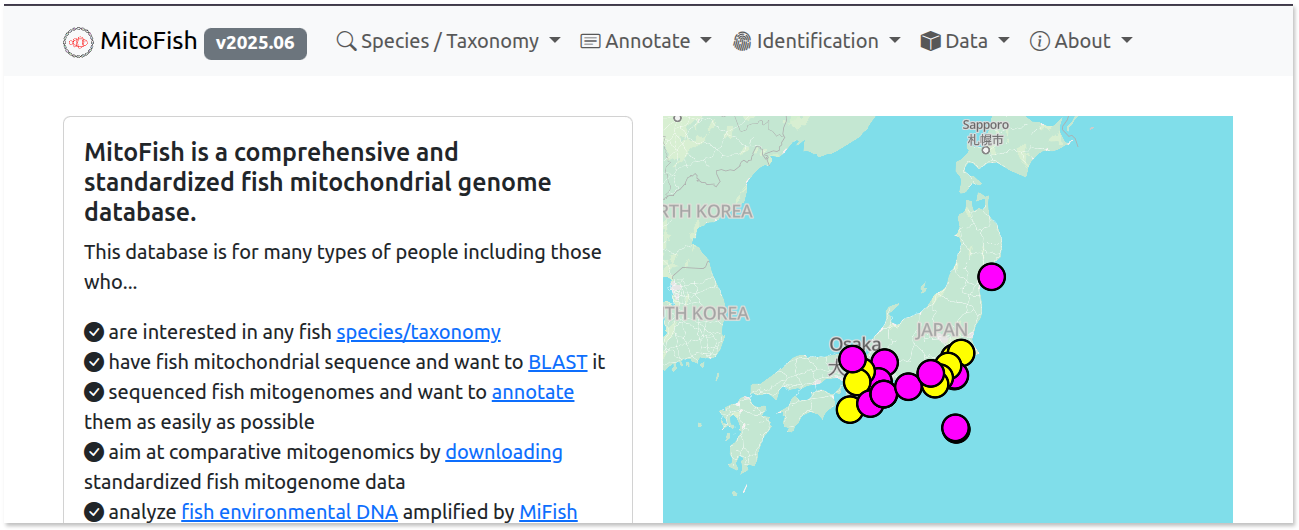The image size is (1299, 530).
Task: Expand the Species / Taxonomy dropdown caret
Action: point(555,41)
